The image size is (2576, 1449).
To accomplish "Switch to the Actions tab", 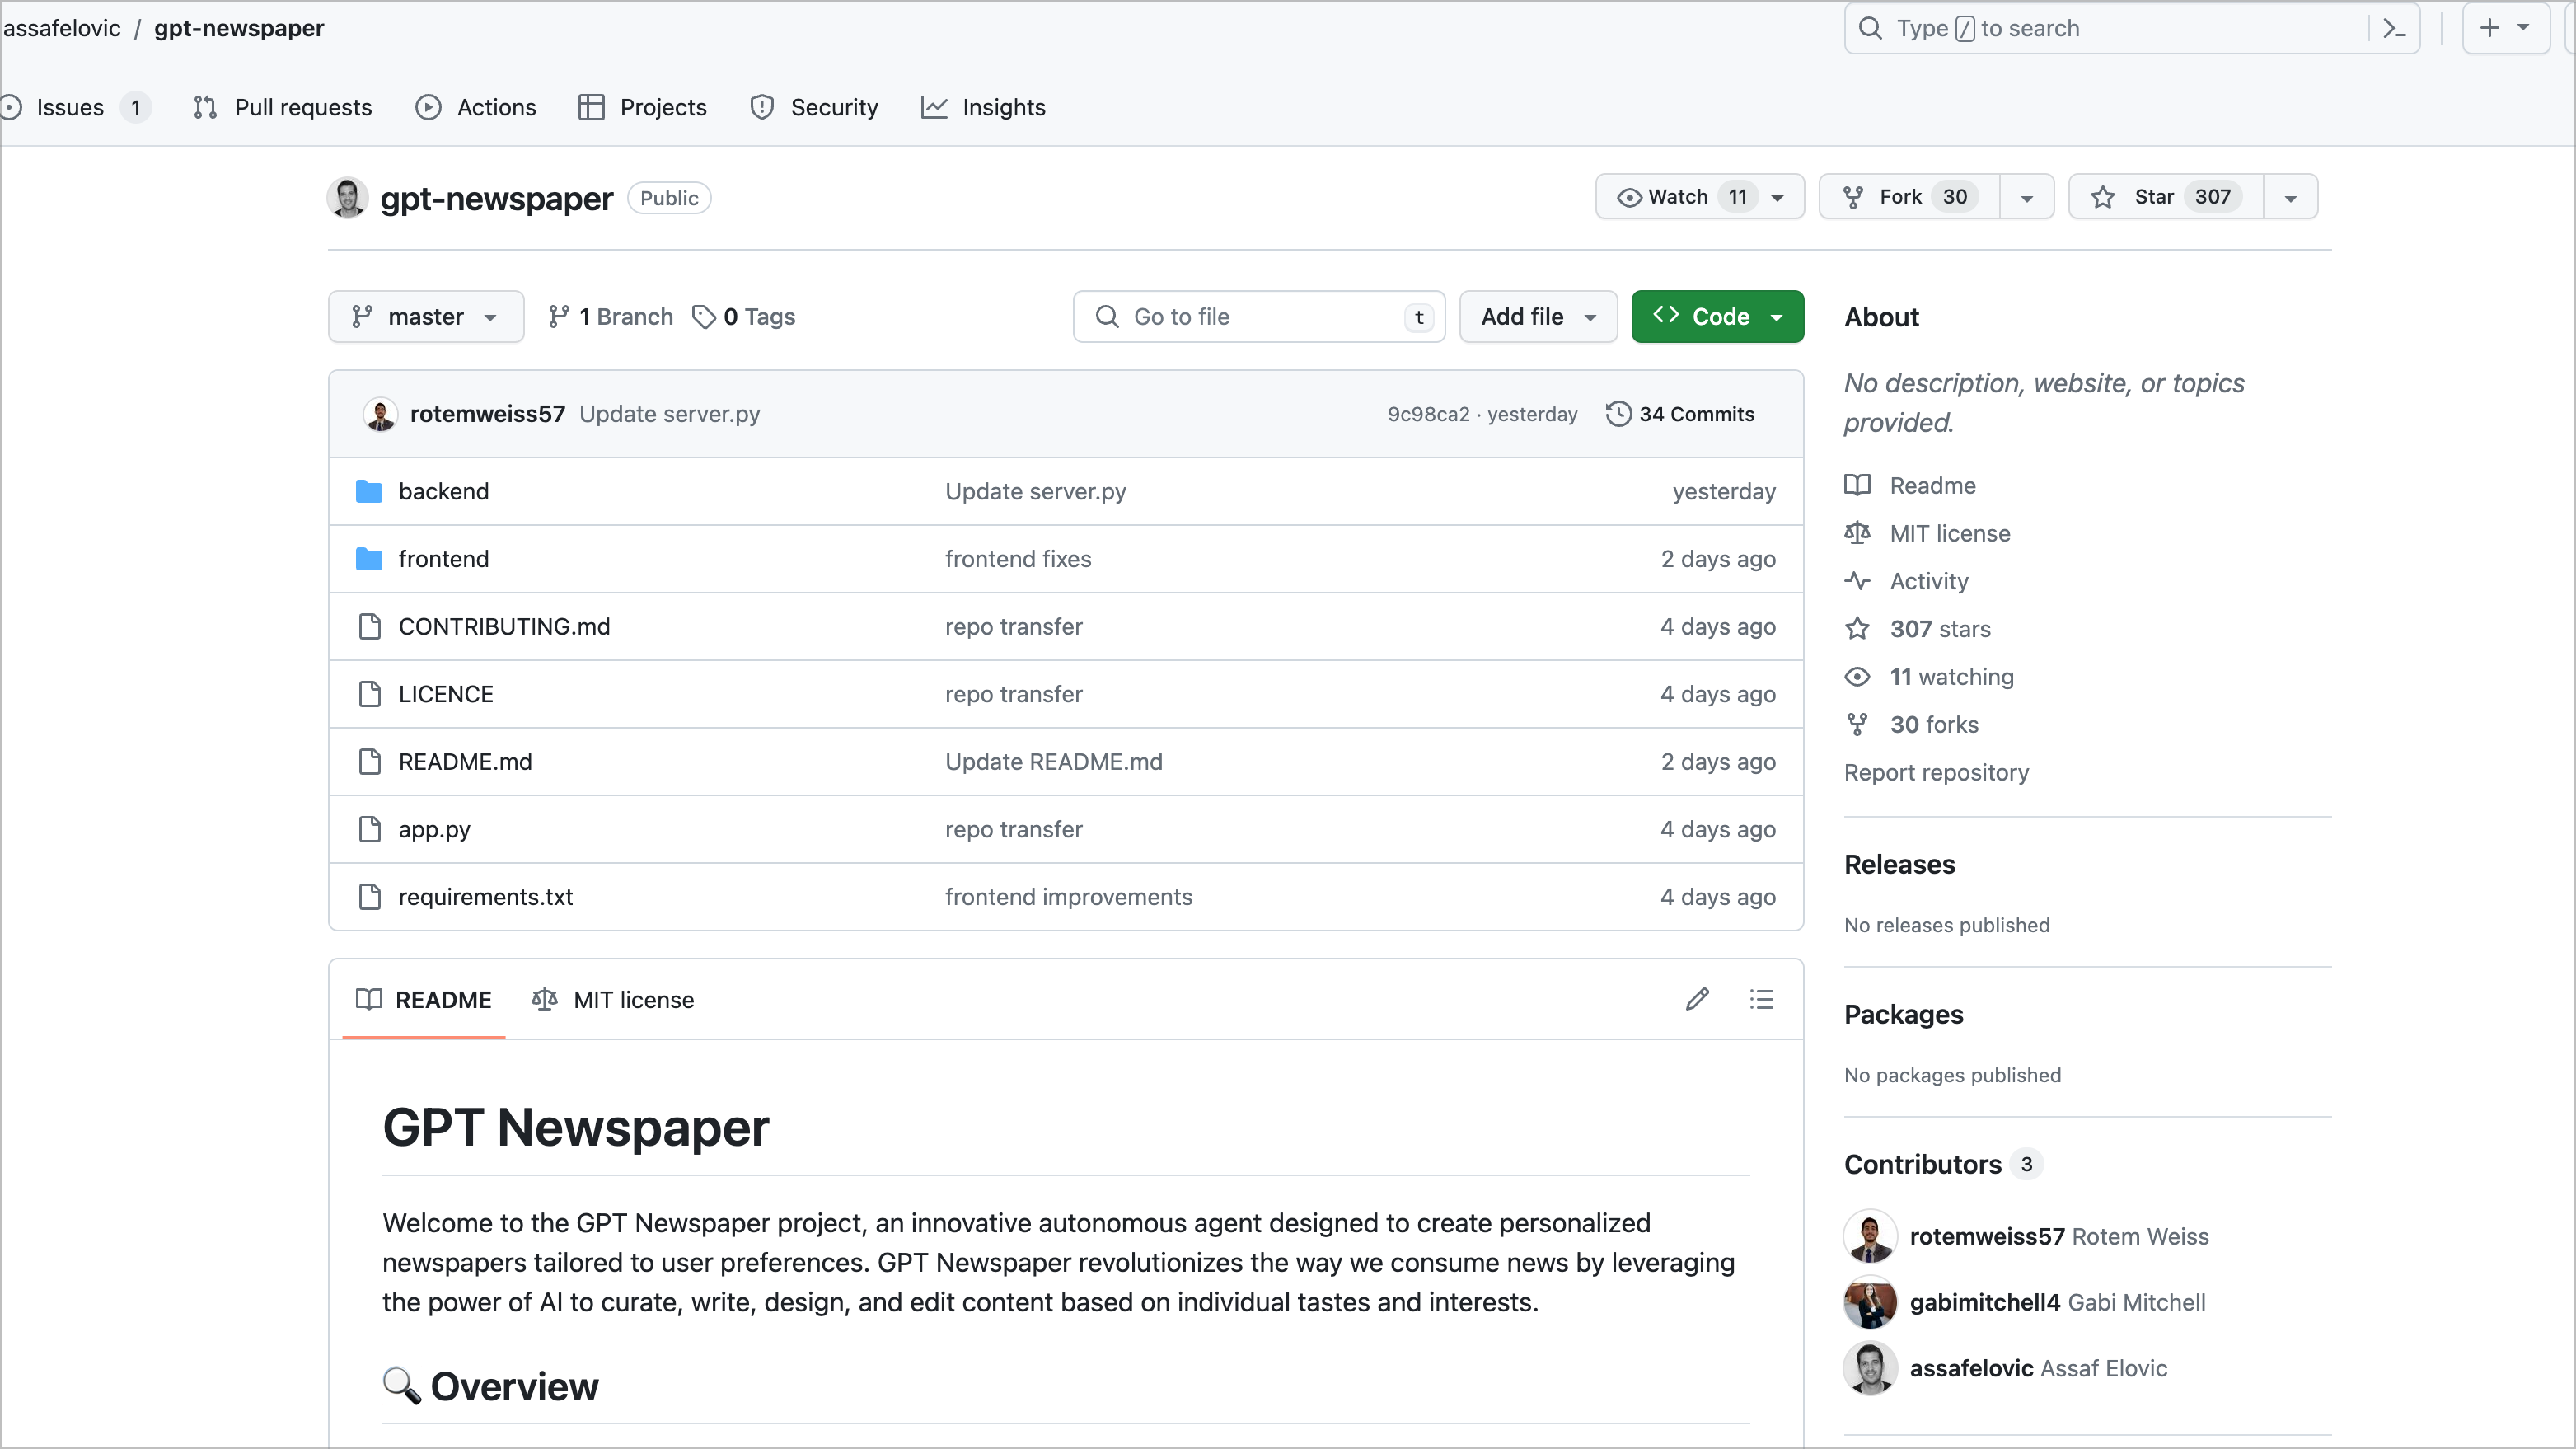I will tap(476, 107).
